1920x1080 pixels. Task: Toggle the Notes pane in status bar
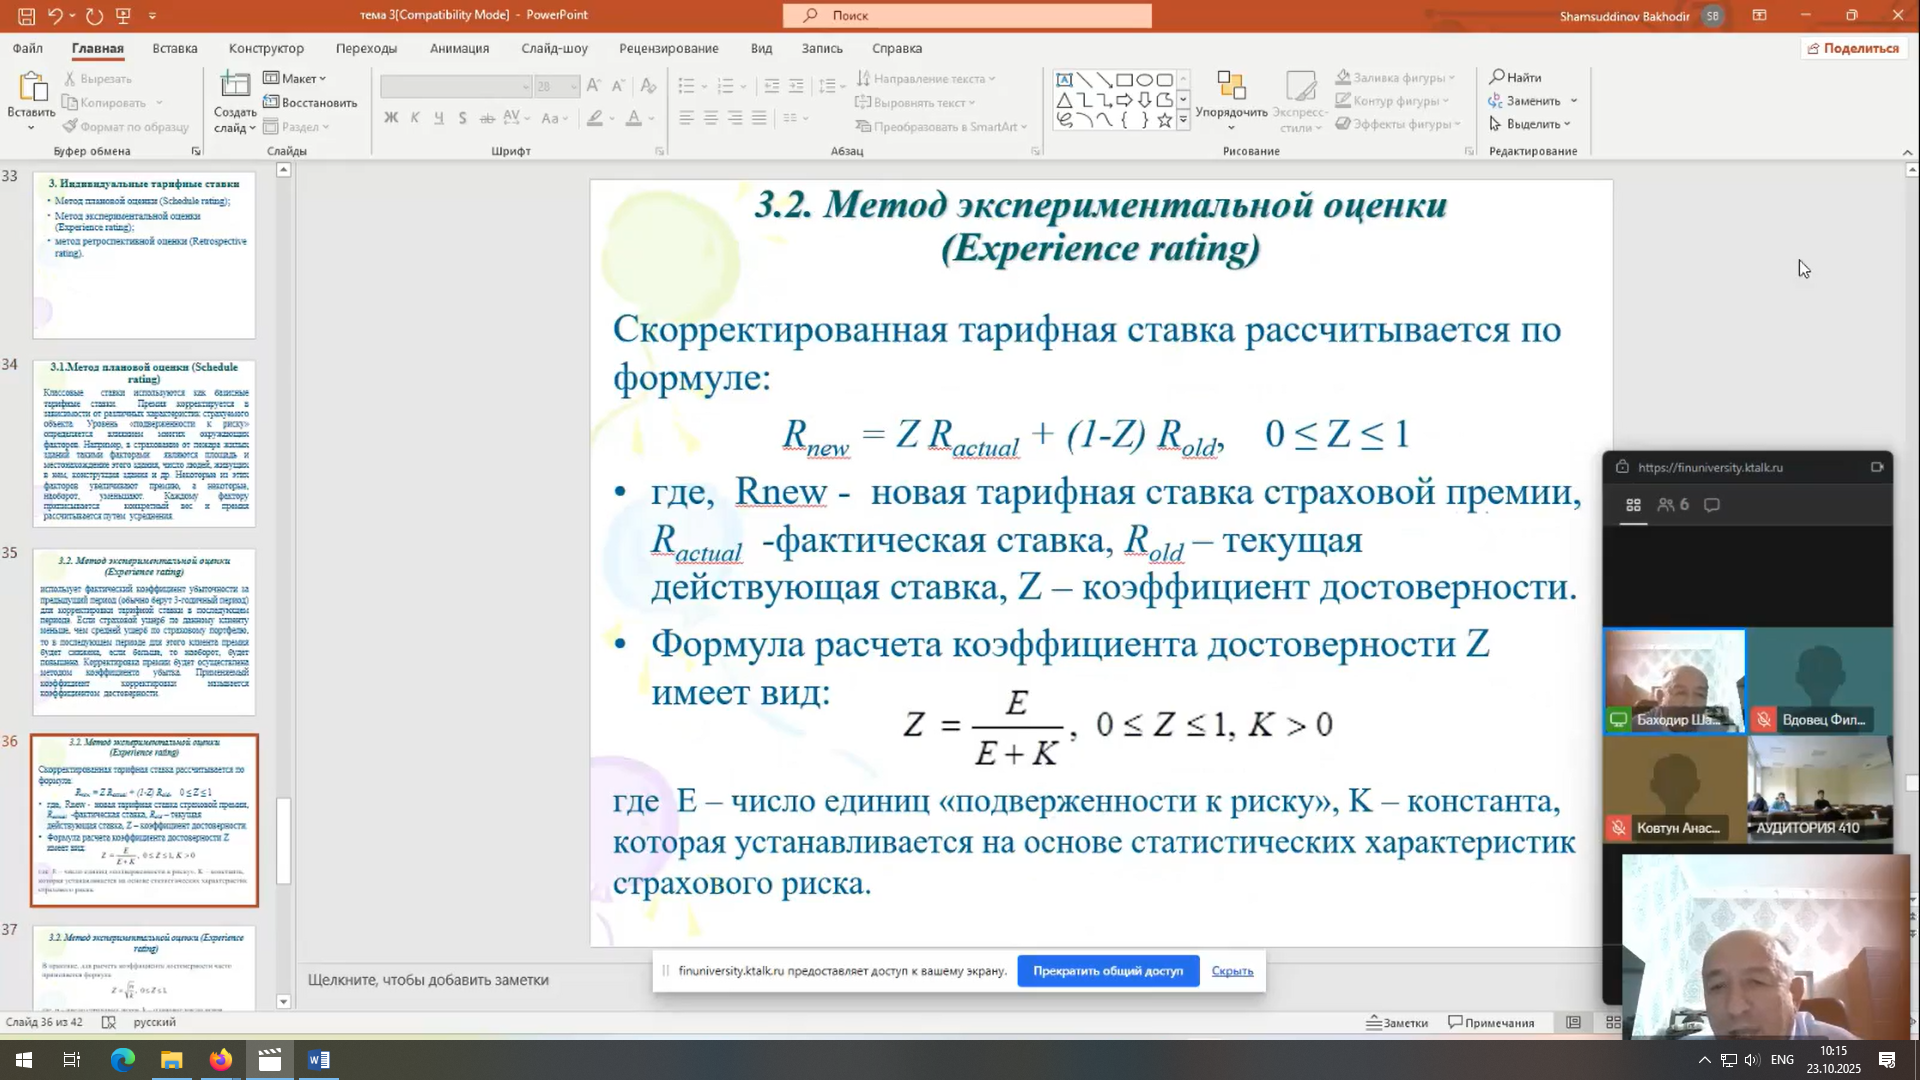tap(1397, 1022)
